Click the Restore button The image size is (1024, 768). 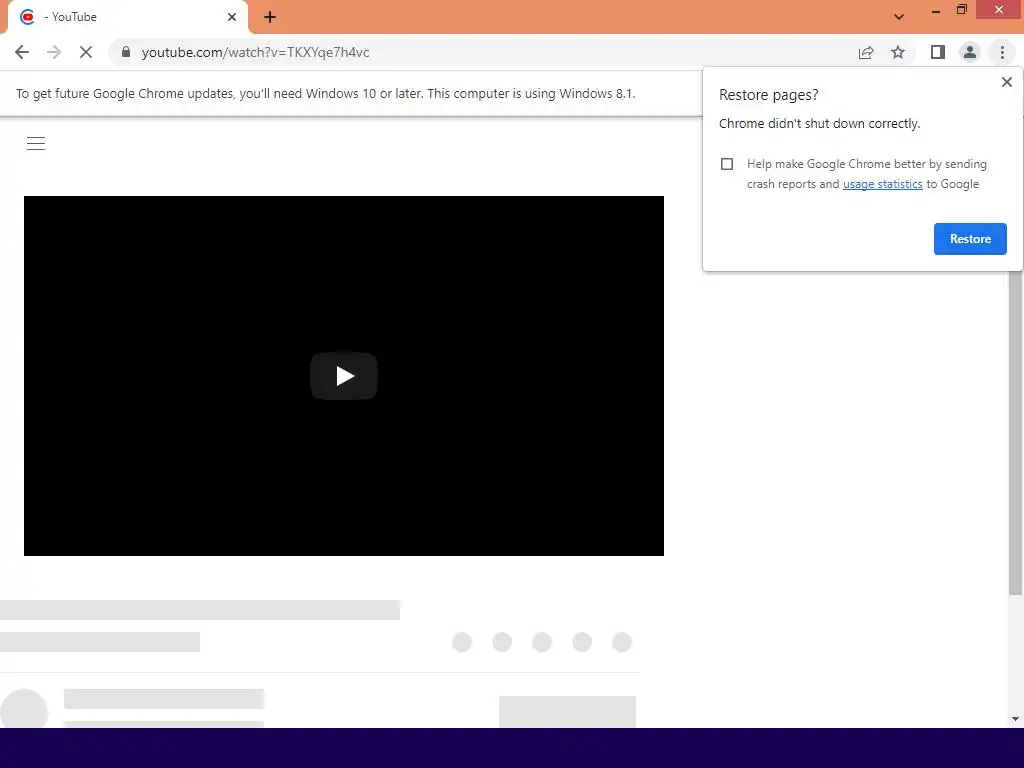pyautogui.click(x=970, y=239)
